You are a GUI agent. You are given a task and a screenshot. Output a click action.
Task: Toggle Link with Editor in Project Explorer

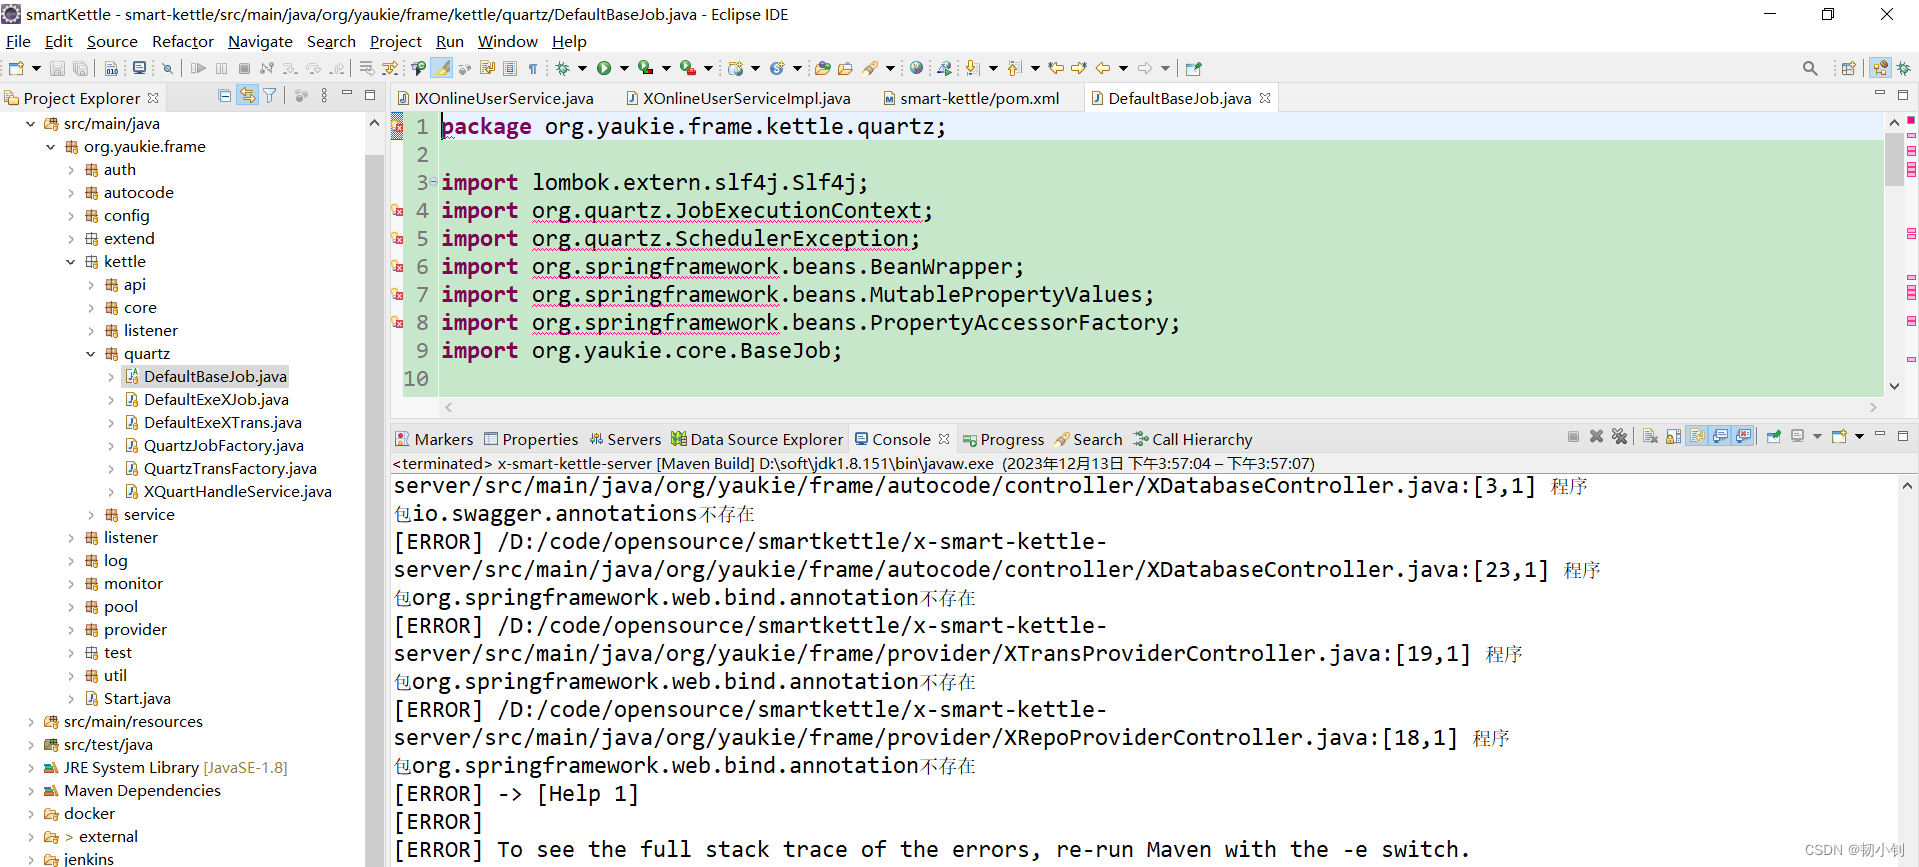coord(247,96)
